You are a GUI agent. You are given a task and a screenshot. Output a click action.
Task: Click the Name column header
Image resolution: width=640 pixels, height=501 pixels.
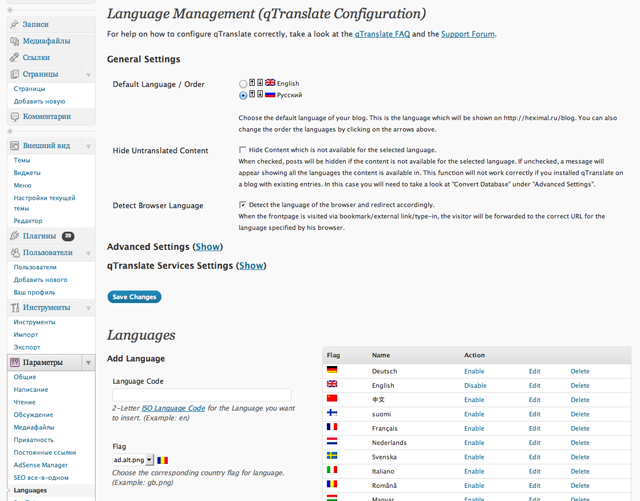[x=381, y=355]
